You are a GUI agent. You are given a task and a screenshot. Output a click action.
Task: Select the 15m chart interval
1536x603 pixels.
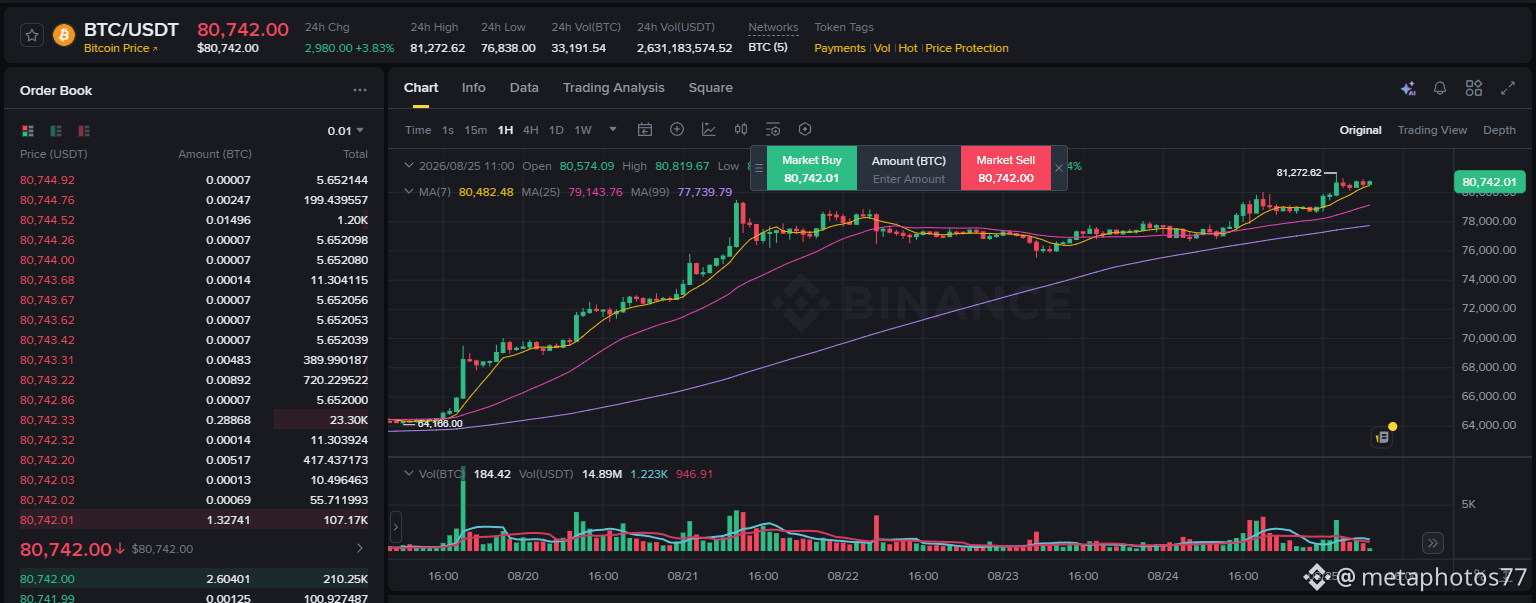(x=476, y=130)
